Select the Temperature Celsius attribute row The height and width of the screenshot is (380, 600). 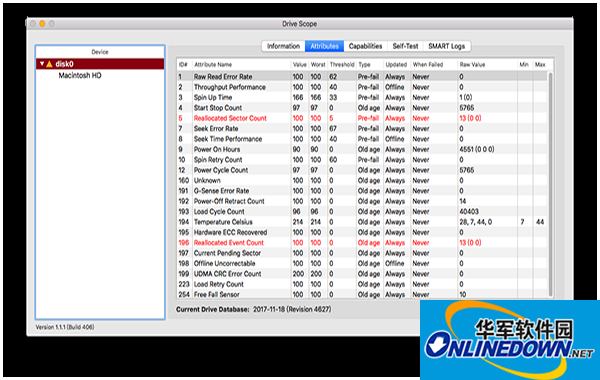[362, 222]
